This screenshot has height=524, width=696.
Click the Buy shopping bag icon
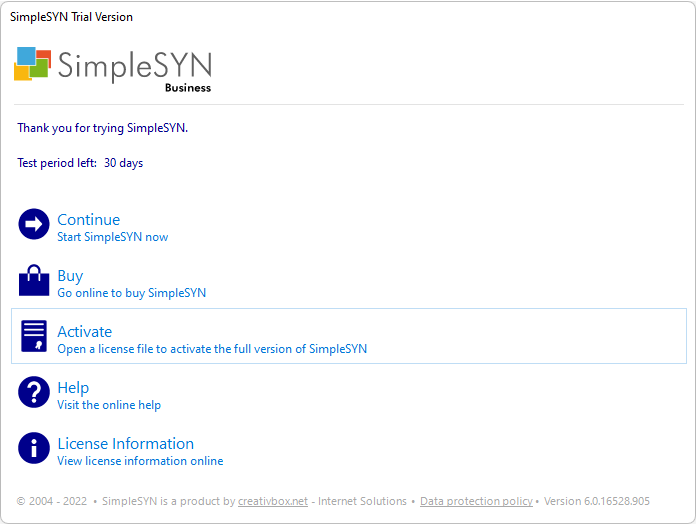pyautogui.click(x=34, y=280)
